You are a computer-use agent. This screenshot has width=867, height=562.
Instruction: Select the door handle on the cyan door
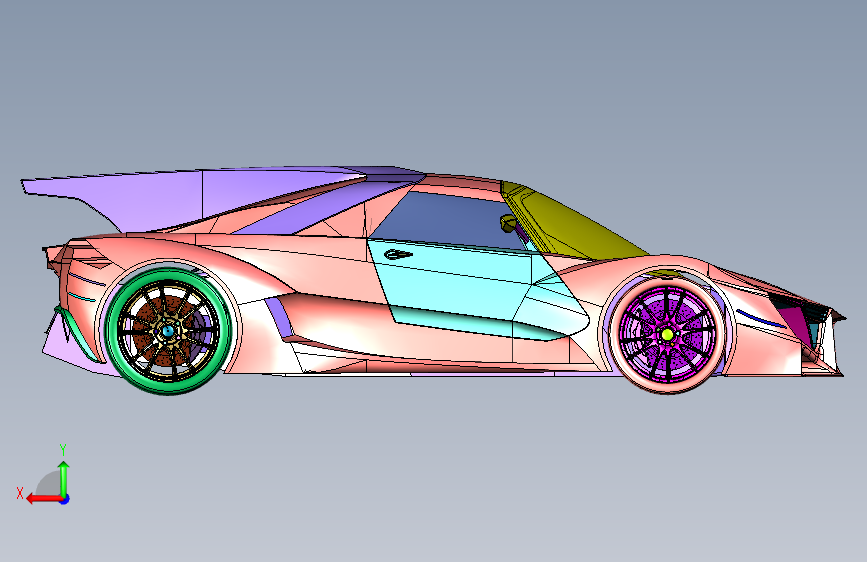point(398,254)
